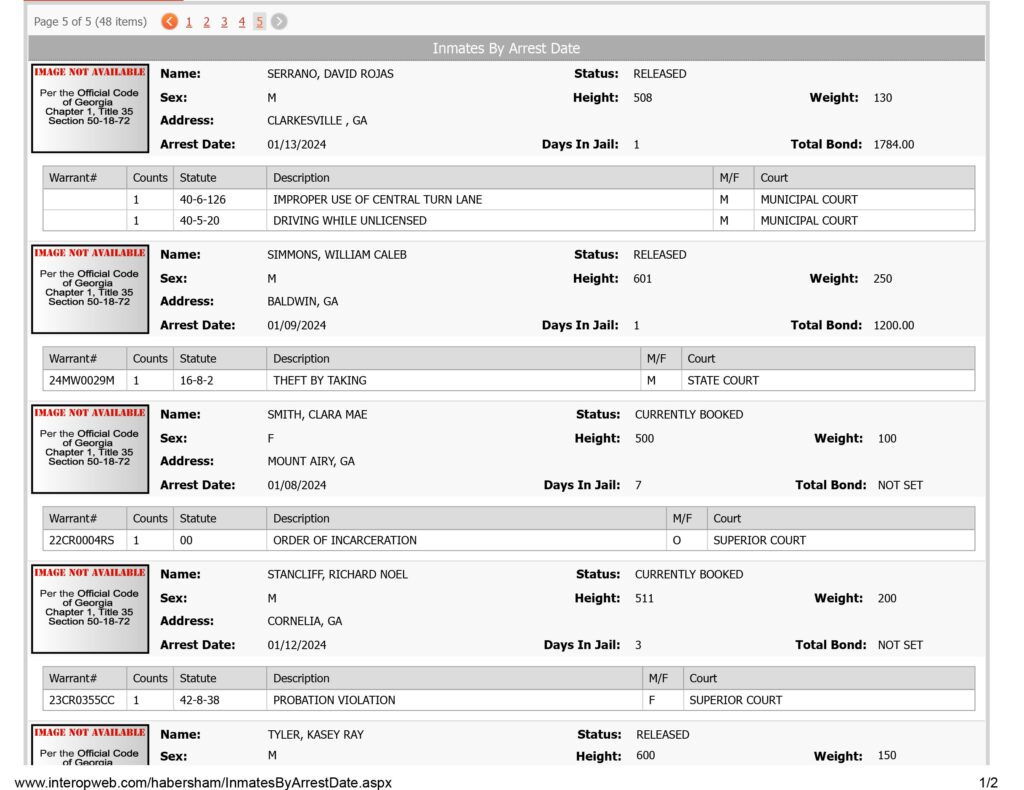Click Richard Noel Stancliff's image thumbnail
Viewport: 1024px width, 790px height.
coord(90,609)
